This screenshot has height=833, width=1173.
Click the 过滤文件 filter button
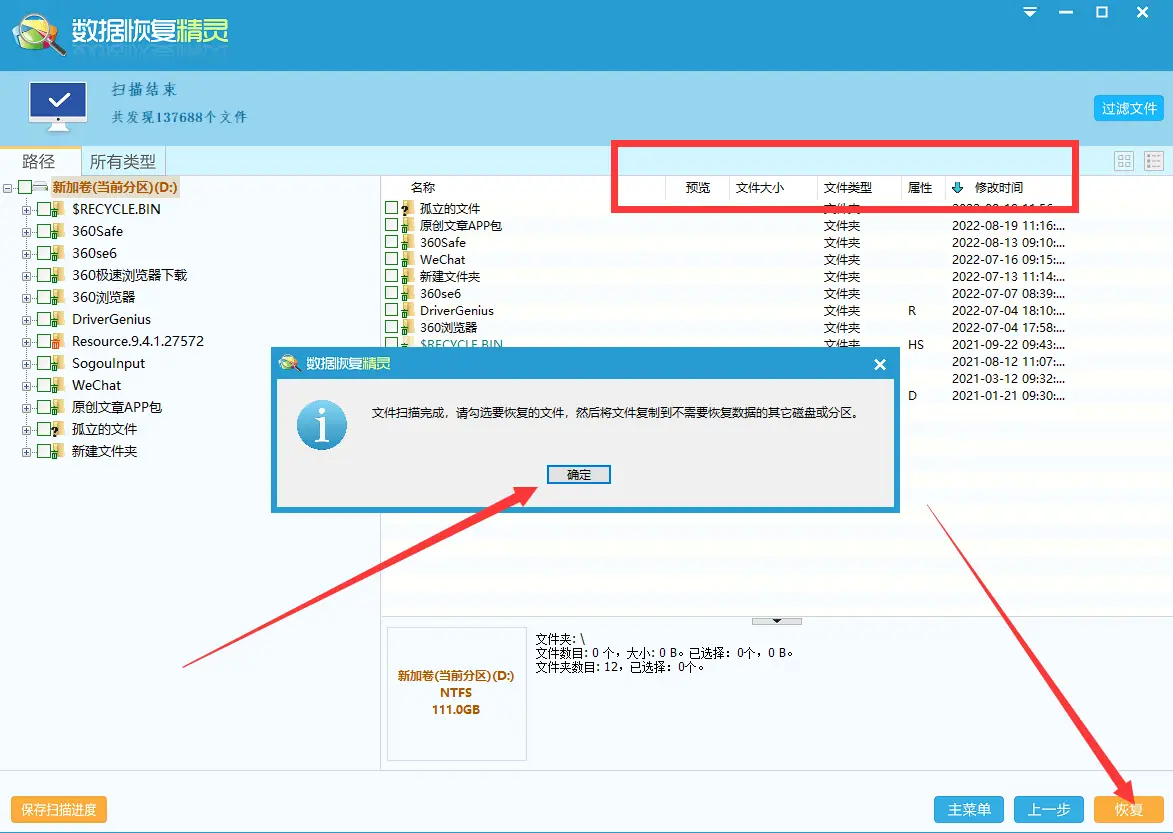click(x=1128, y=108)
